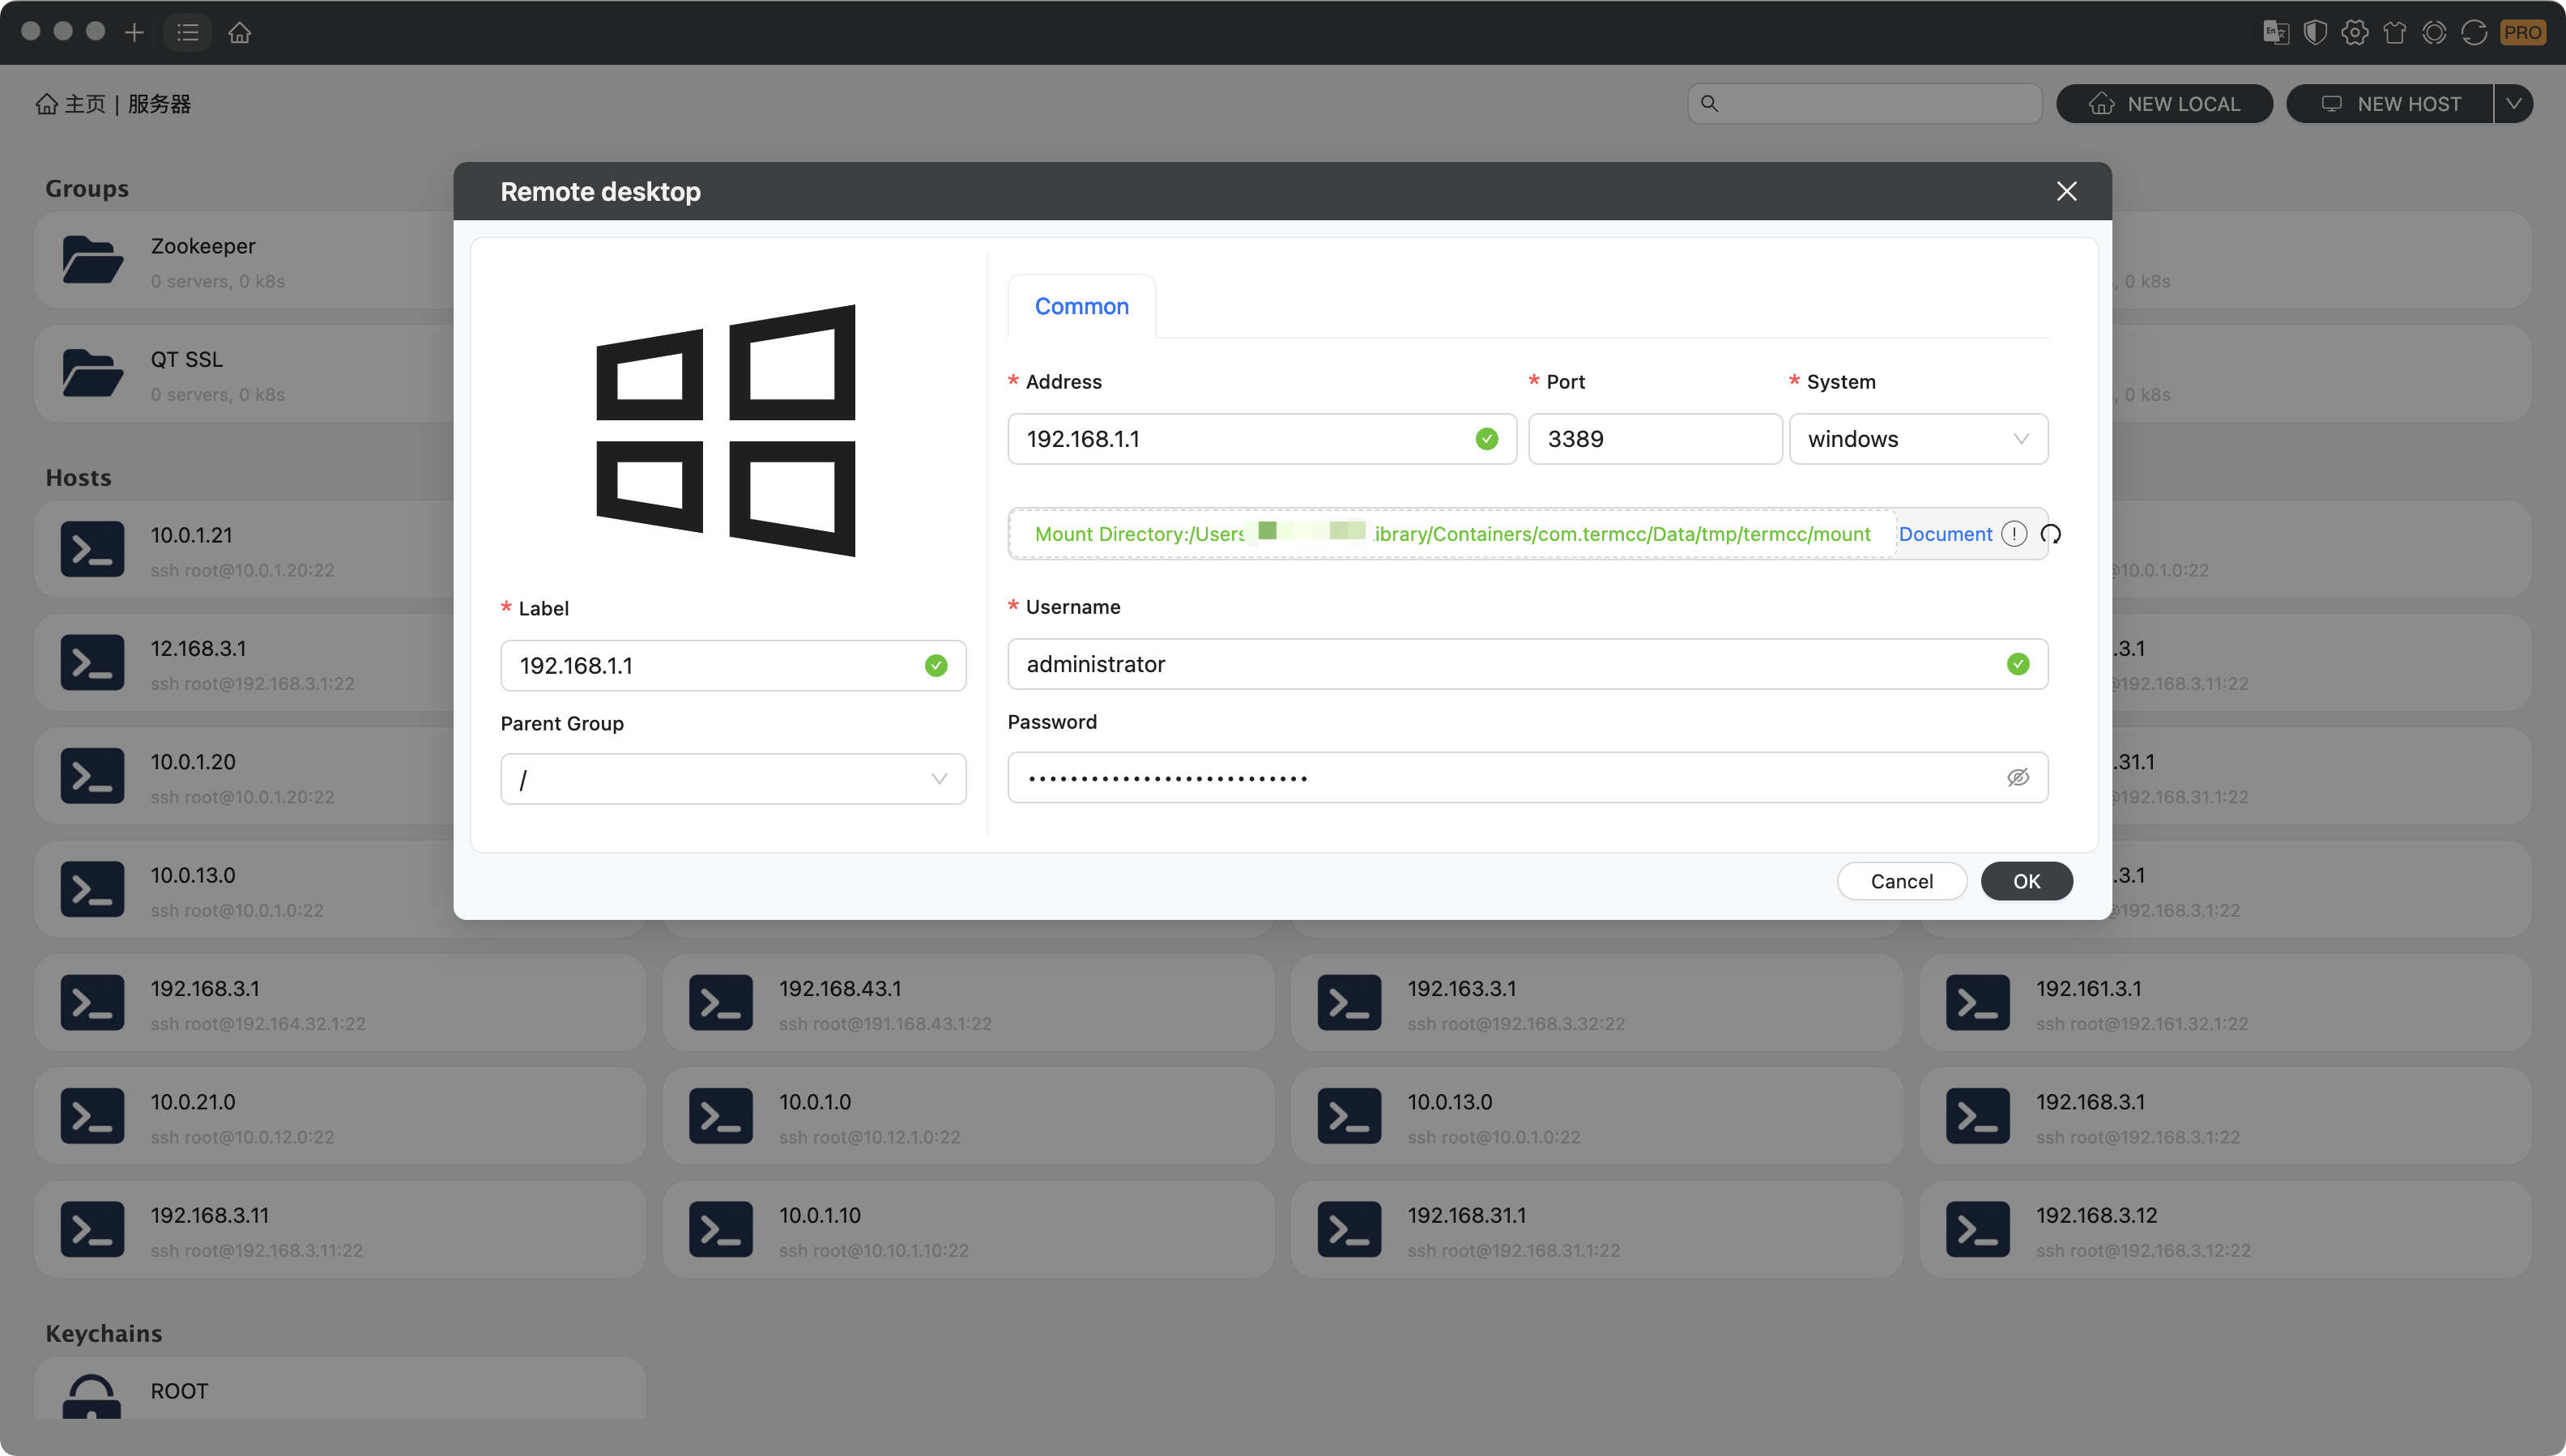
Task: Click the refresh mount directory icon
Action: point(2051,534)
